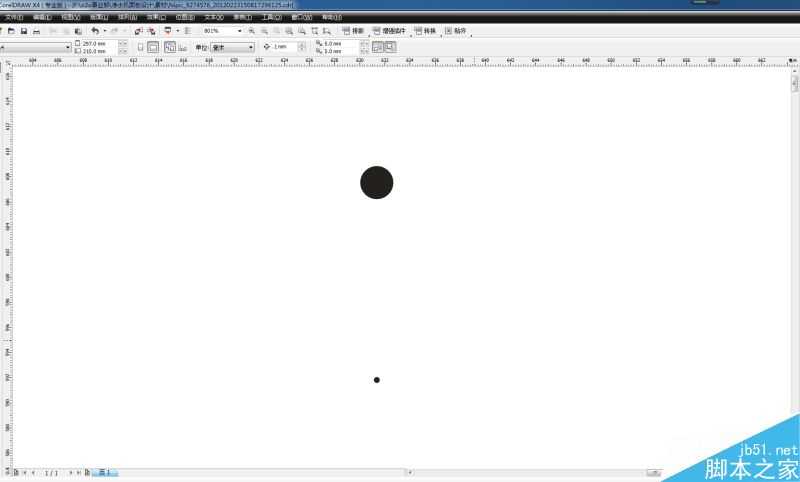The image size is (800, 482).
Task: Open the 801% zoom level dropdown
Action: pos(222,31)
